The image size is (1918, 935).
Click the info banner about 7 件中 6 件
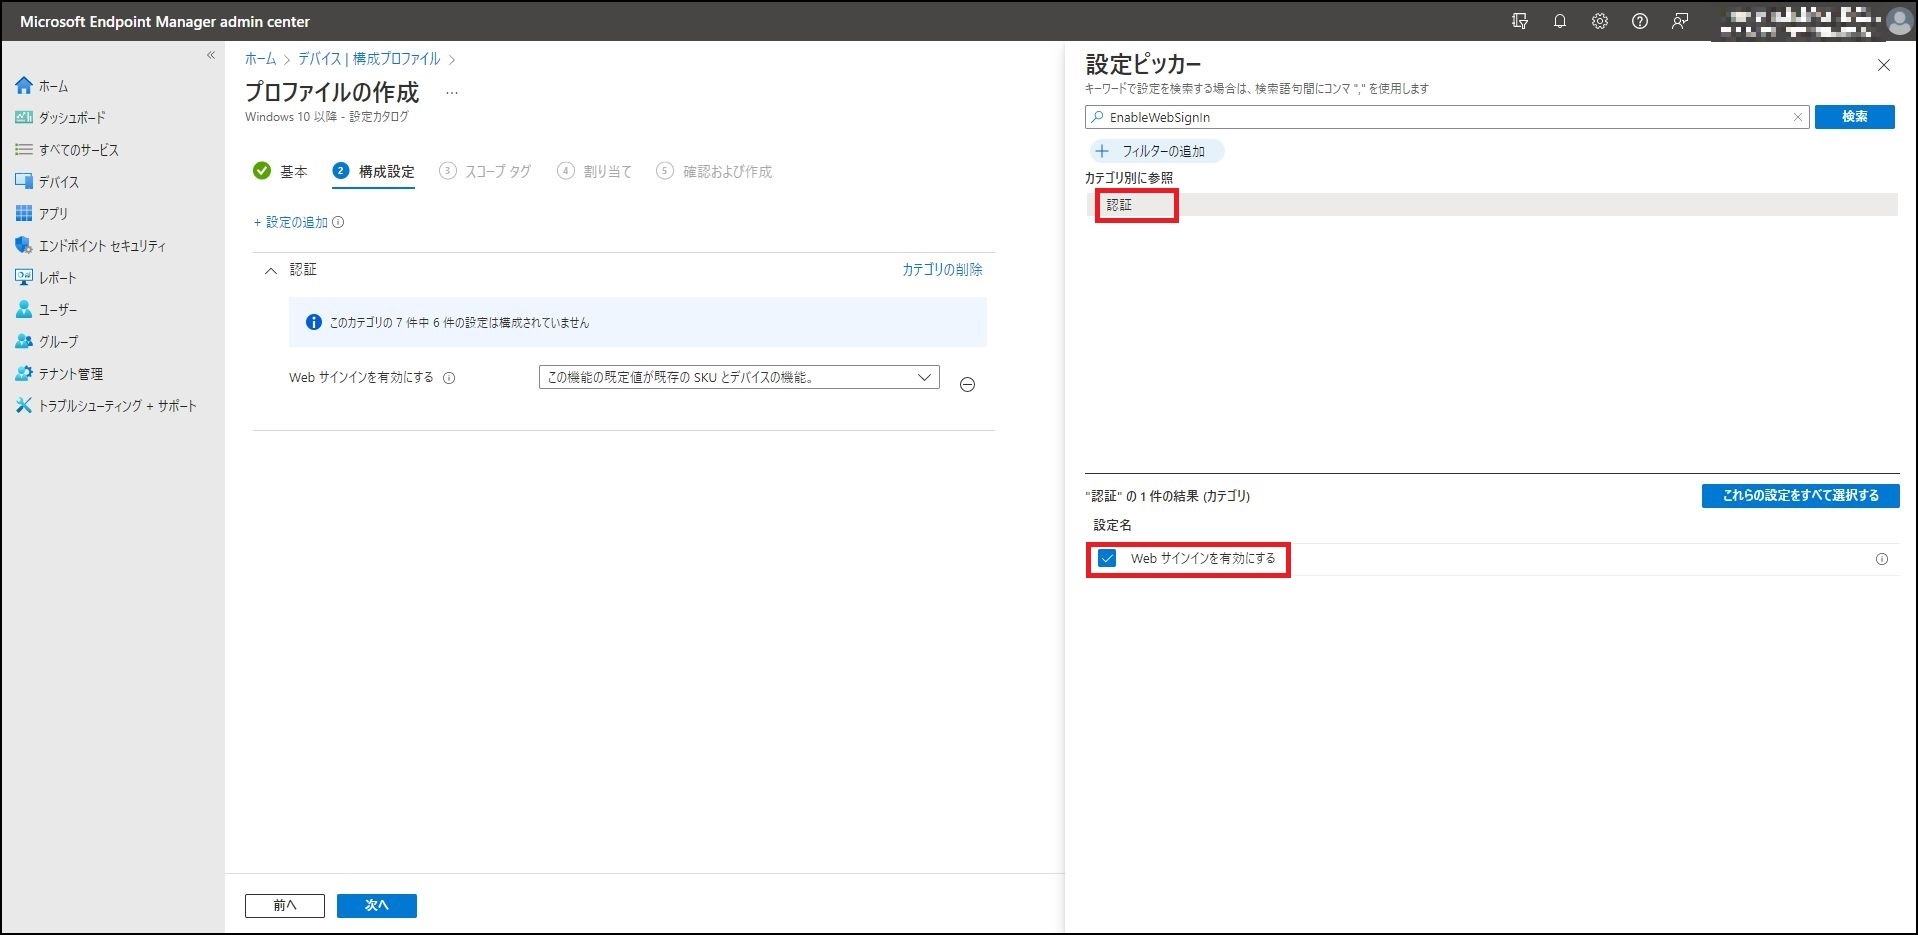[x=638, y=322]
